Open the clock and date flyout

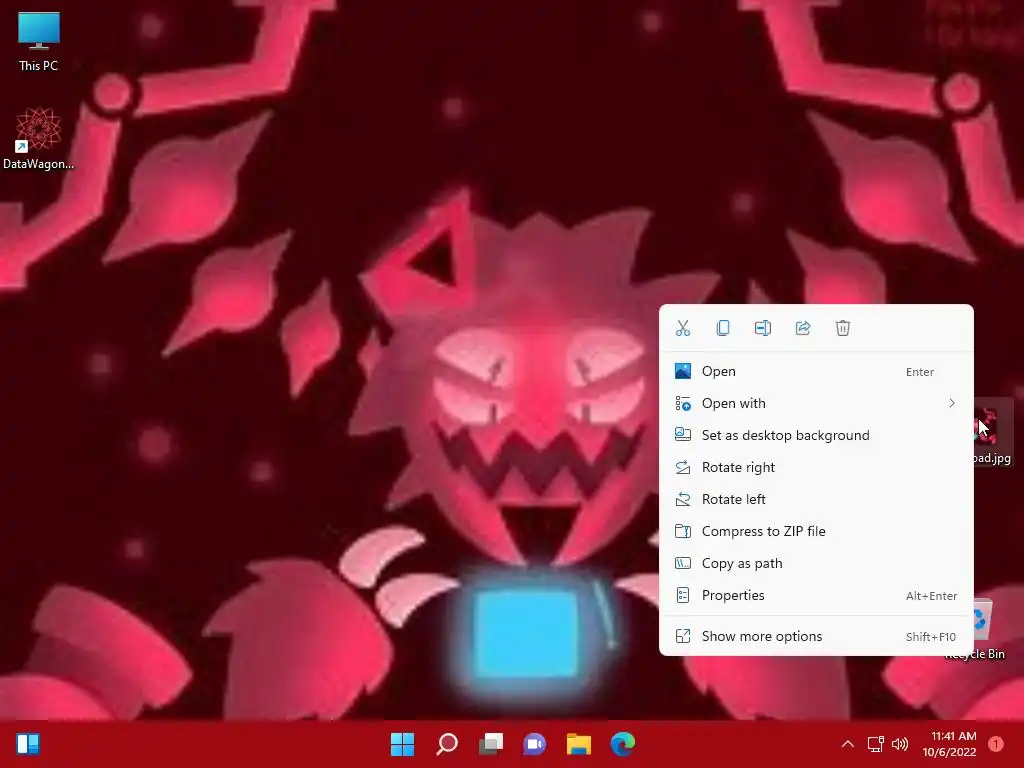pos(950,744)
